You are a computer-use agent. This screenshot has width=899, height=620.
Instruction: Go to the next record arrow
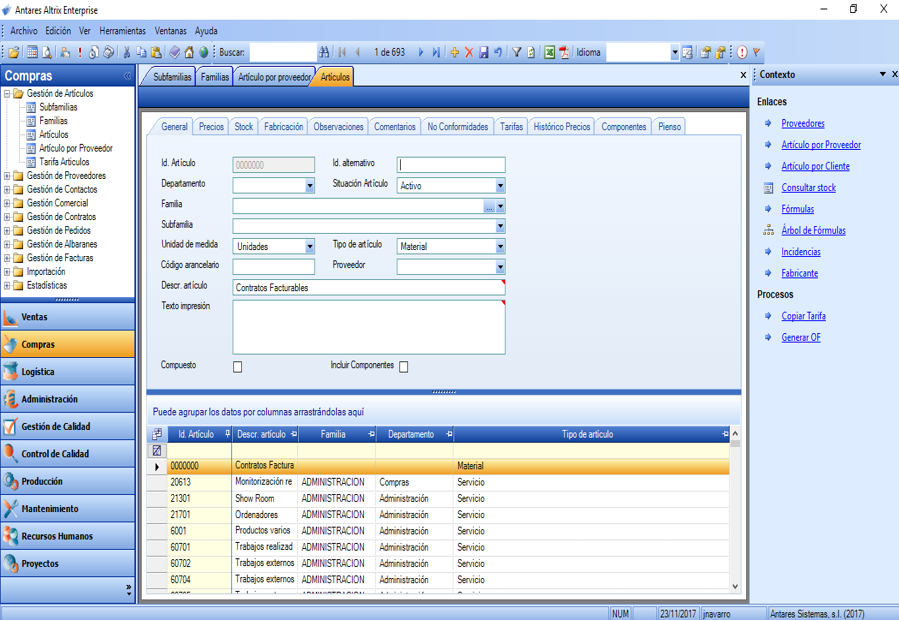coord(421,52)
